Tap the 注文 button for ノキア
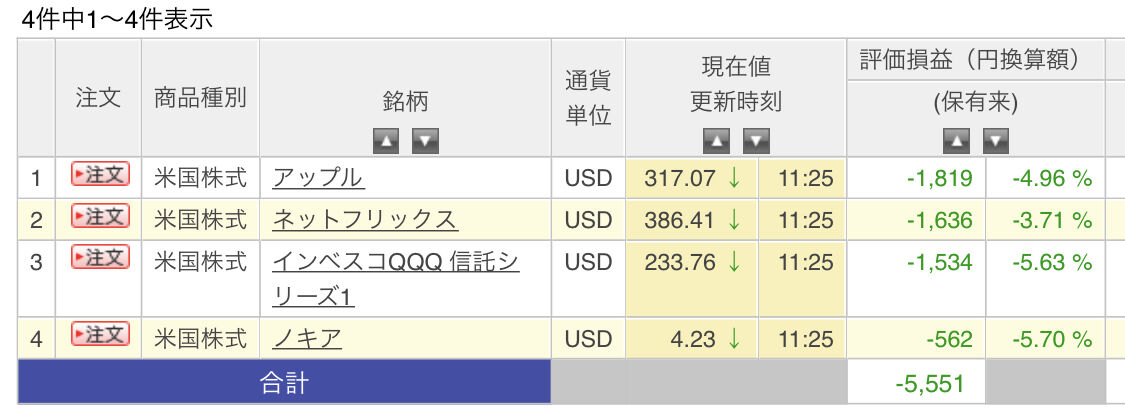 (x=100, y=335)
